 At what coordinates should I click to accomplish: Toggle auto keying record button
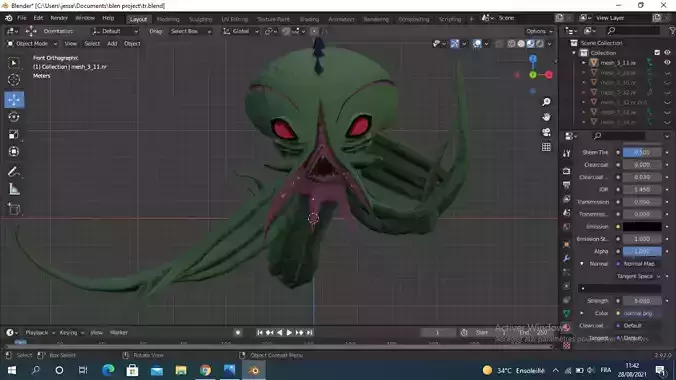(238, 333)
